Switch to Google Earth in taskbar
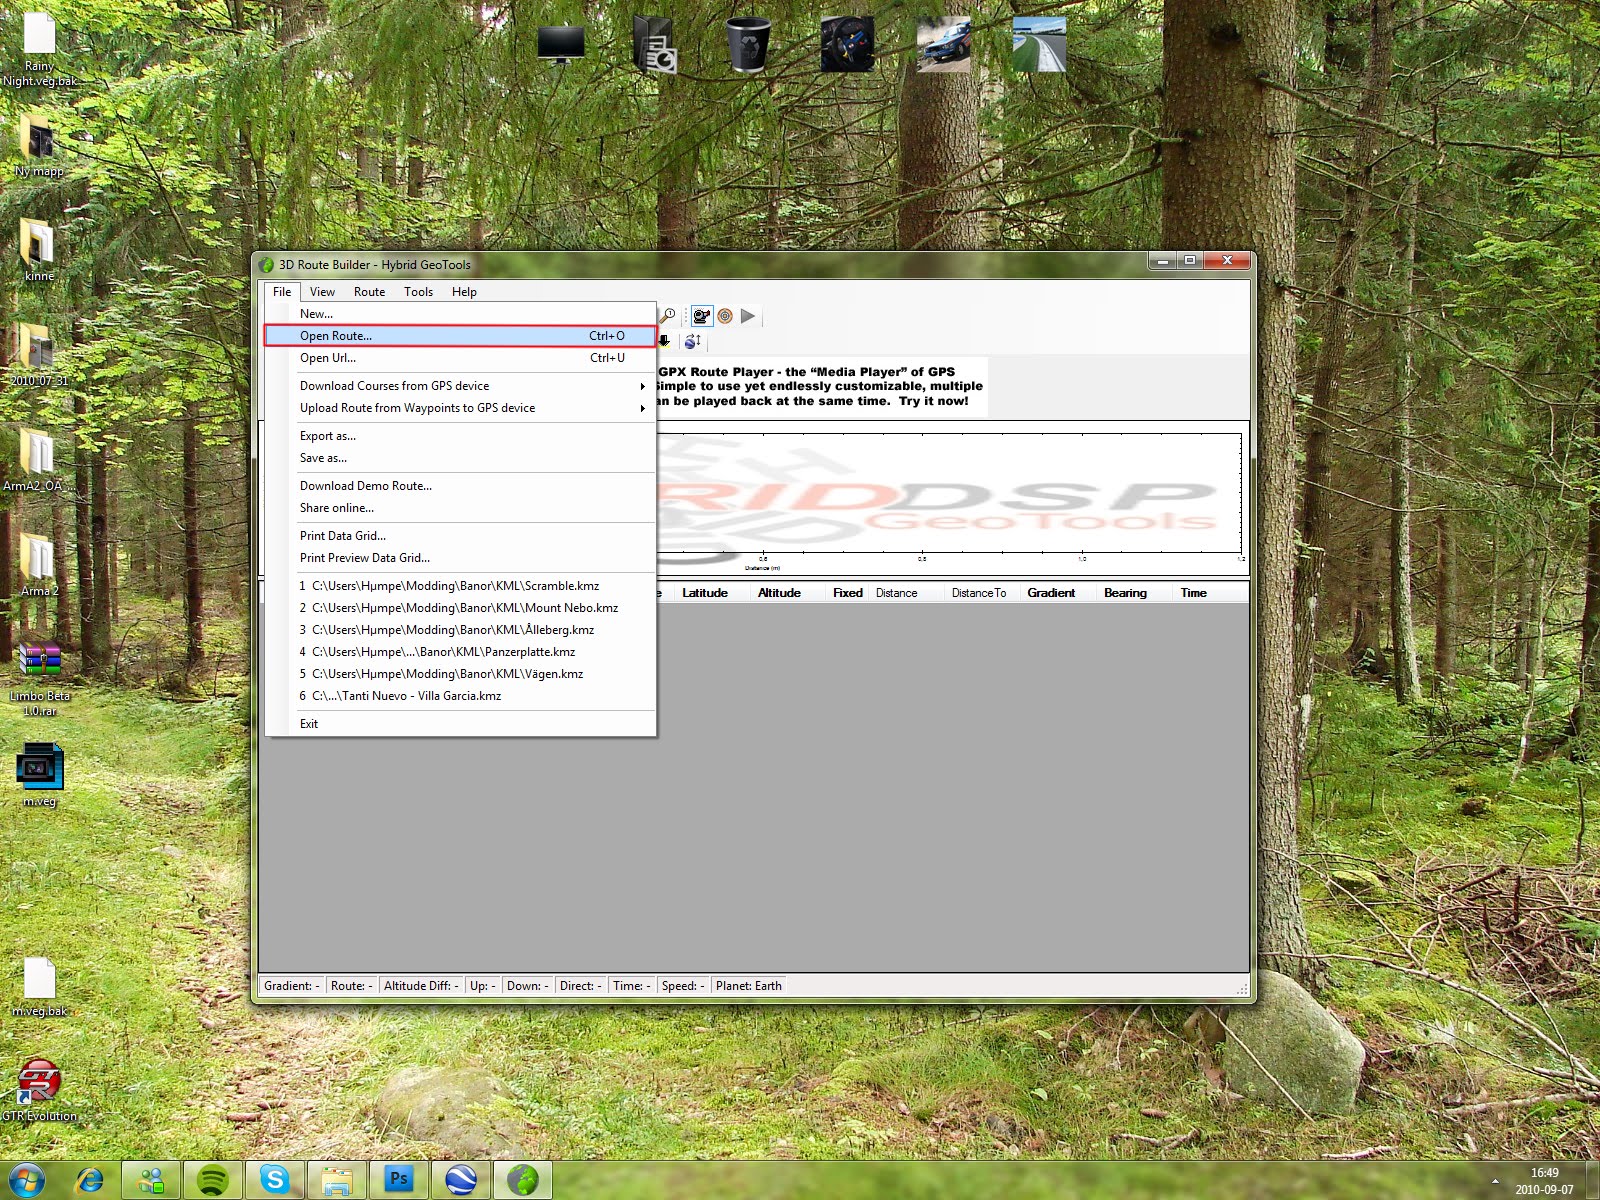 461,1180
